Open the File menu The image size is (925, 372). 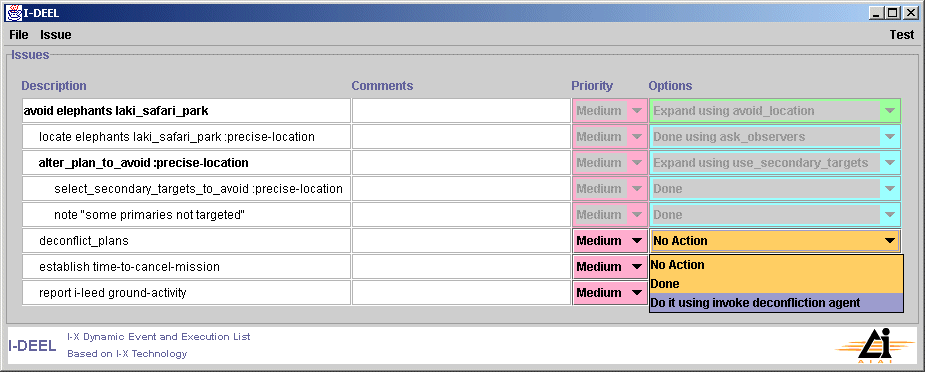pos(19,35)
